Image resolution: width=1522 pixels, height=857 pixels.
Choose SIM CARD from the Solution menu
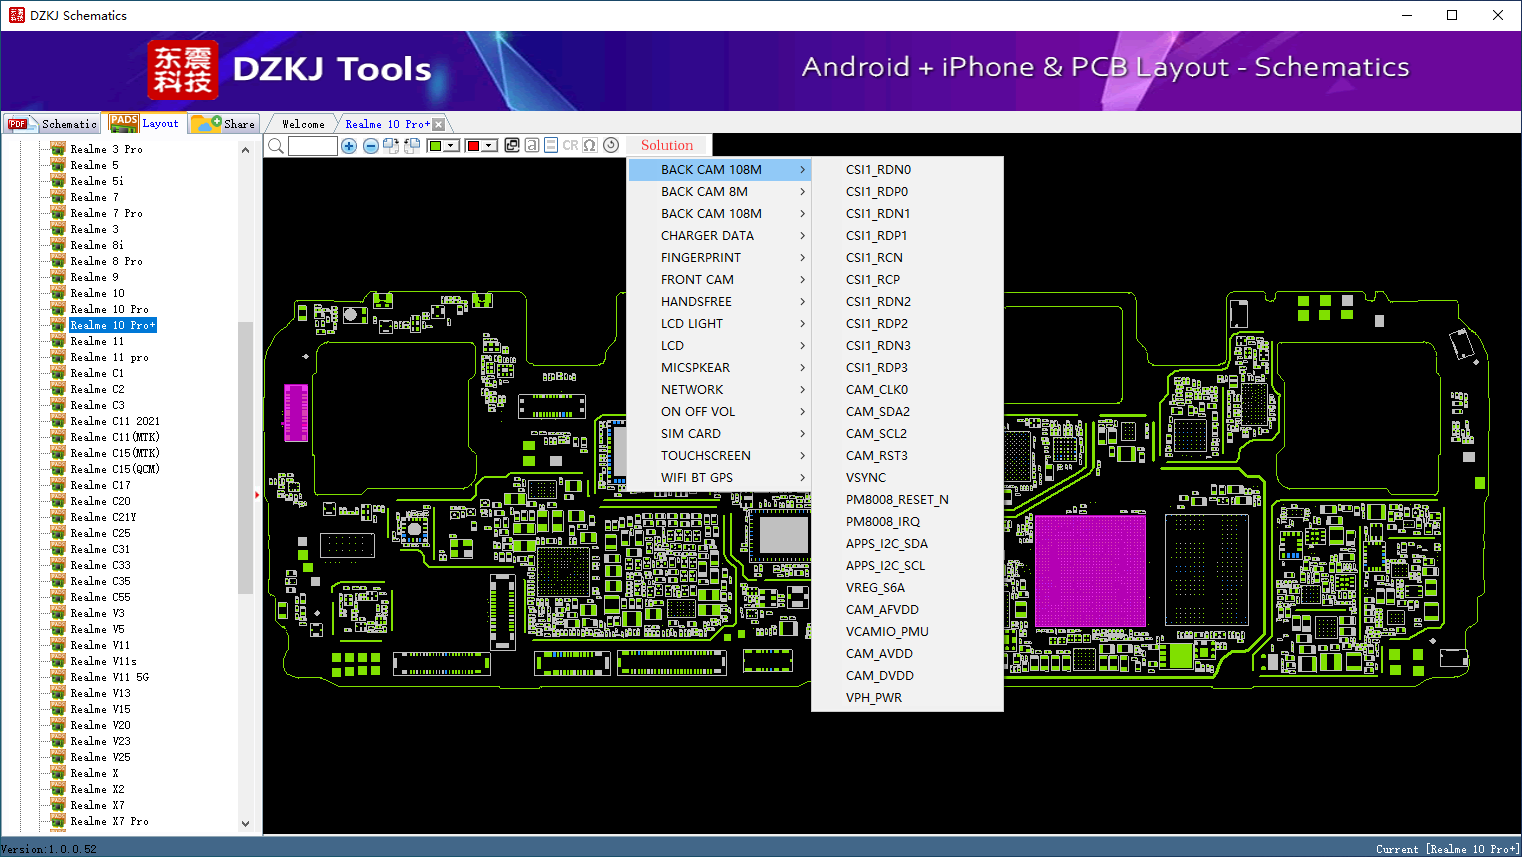coord(719,434)
